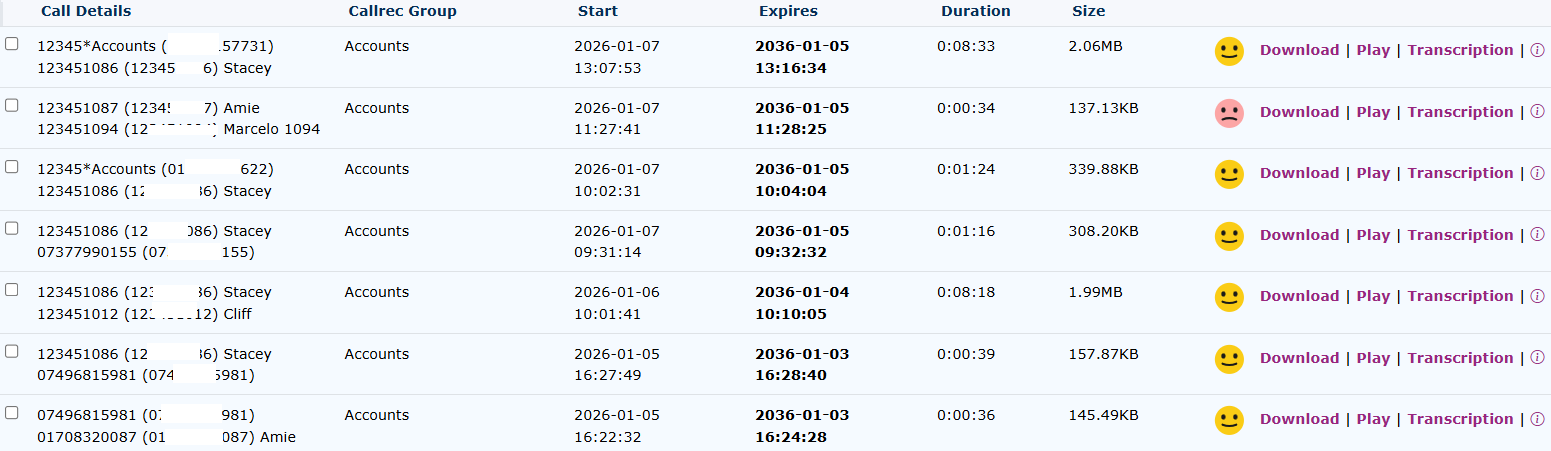Image resolution: width=1551 pixels, height=451 pixels.
Task: Click the smiley icon for the Cliff call
Action: point(1229,297)
